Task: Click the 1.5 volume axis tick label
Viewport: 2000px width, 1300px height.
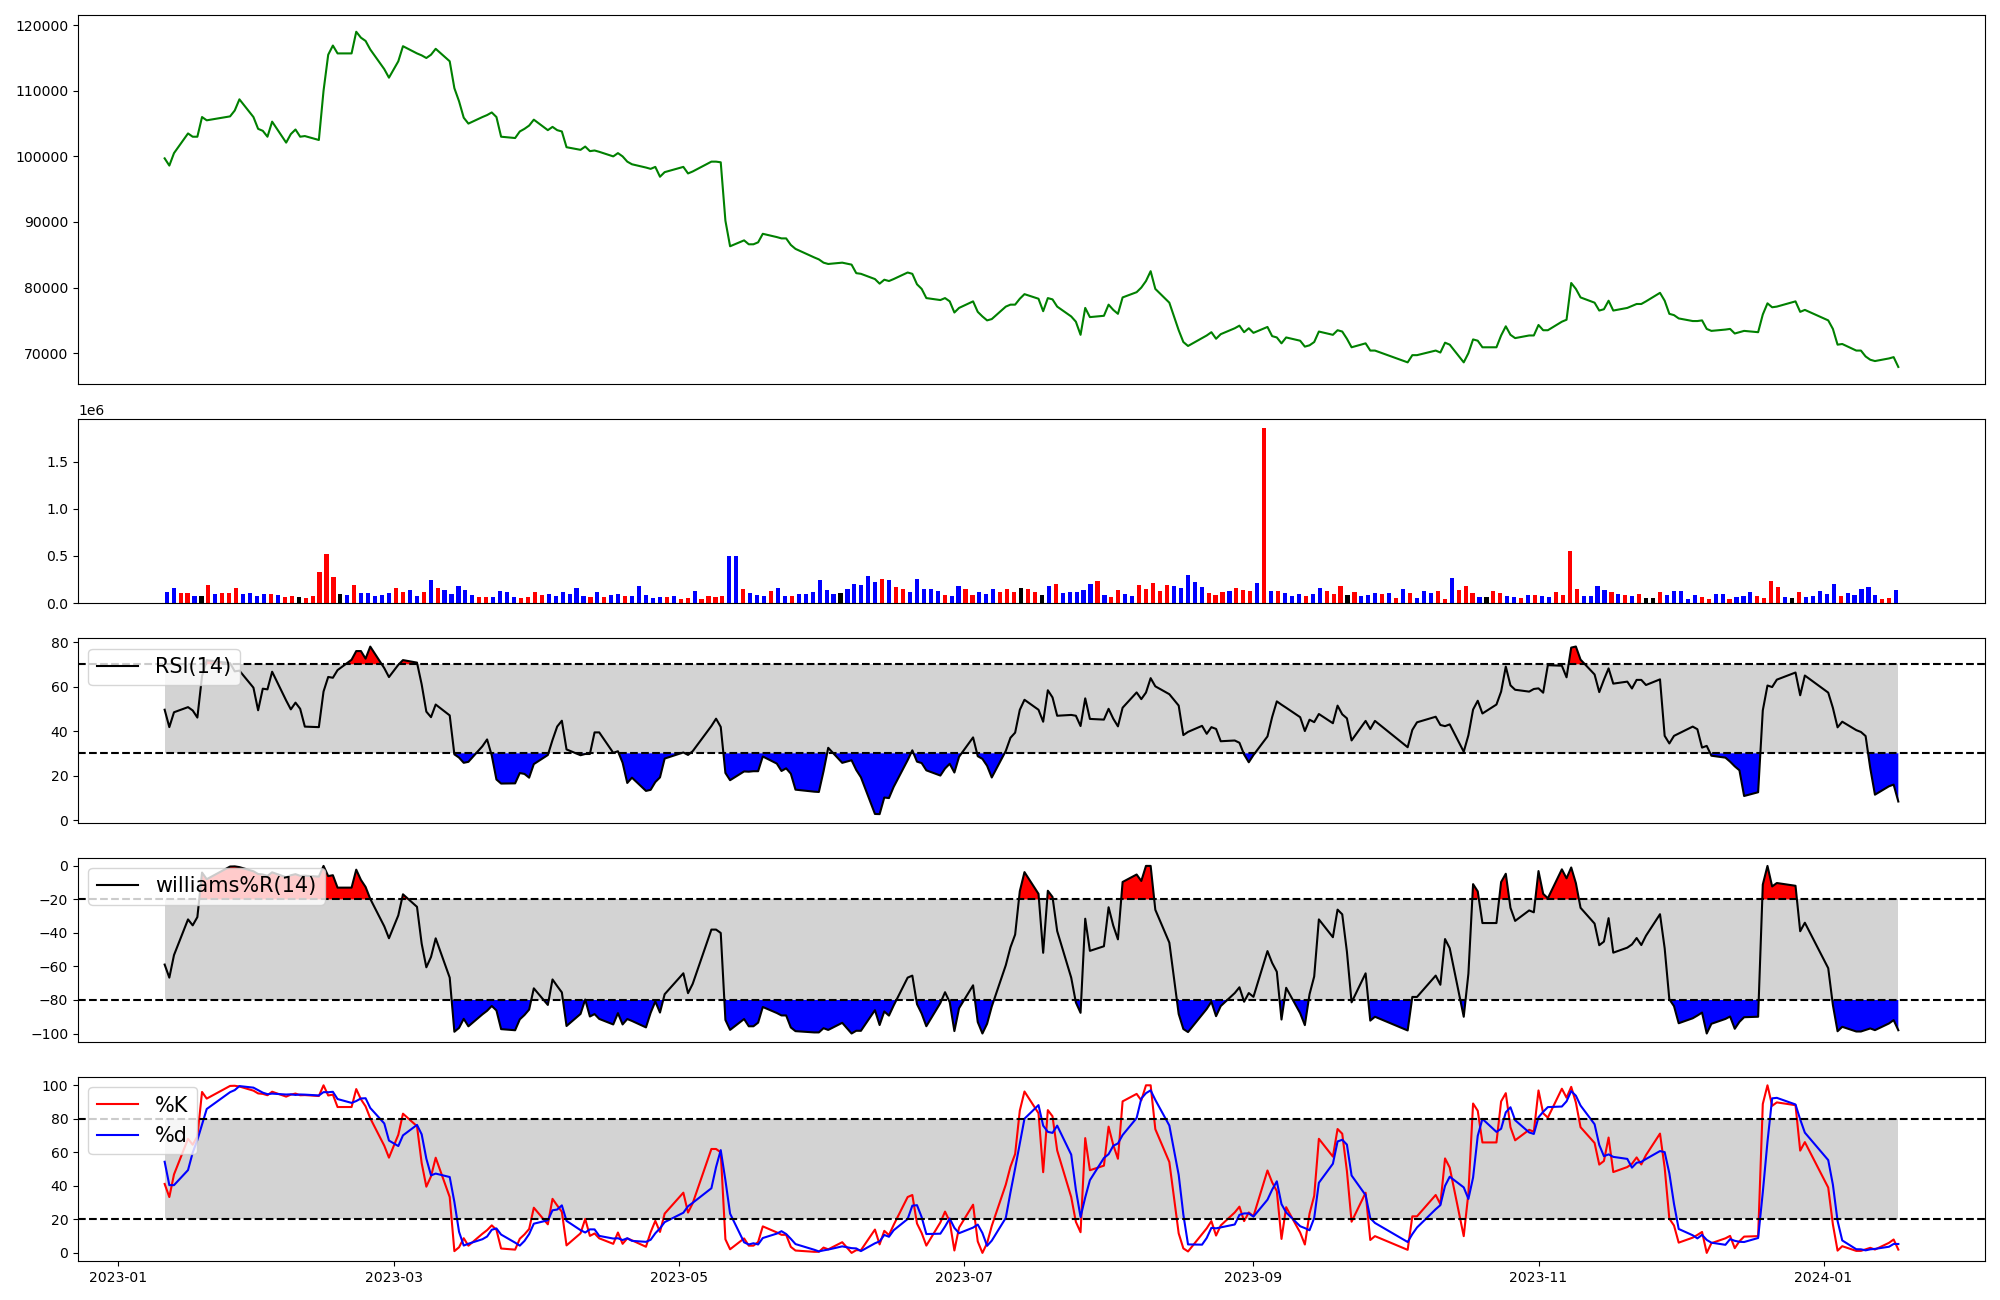Action: [57, 462]
